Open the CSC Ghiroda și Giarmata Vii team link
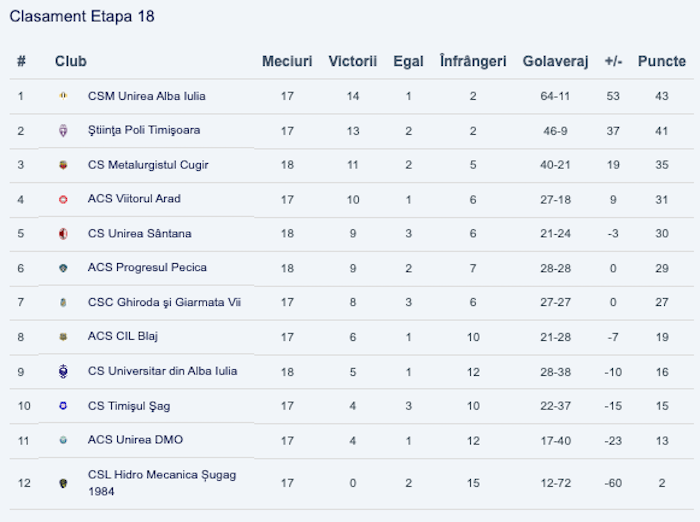Image resolution: width=700 pixels, height=522 pixels. coord(164,302)
